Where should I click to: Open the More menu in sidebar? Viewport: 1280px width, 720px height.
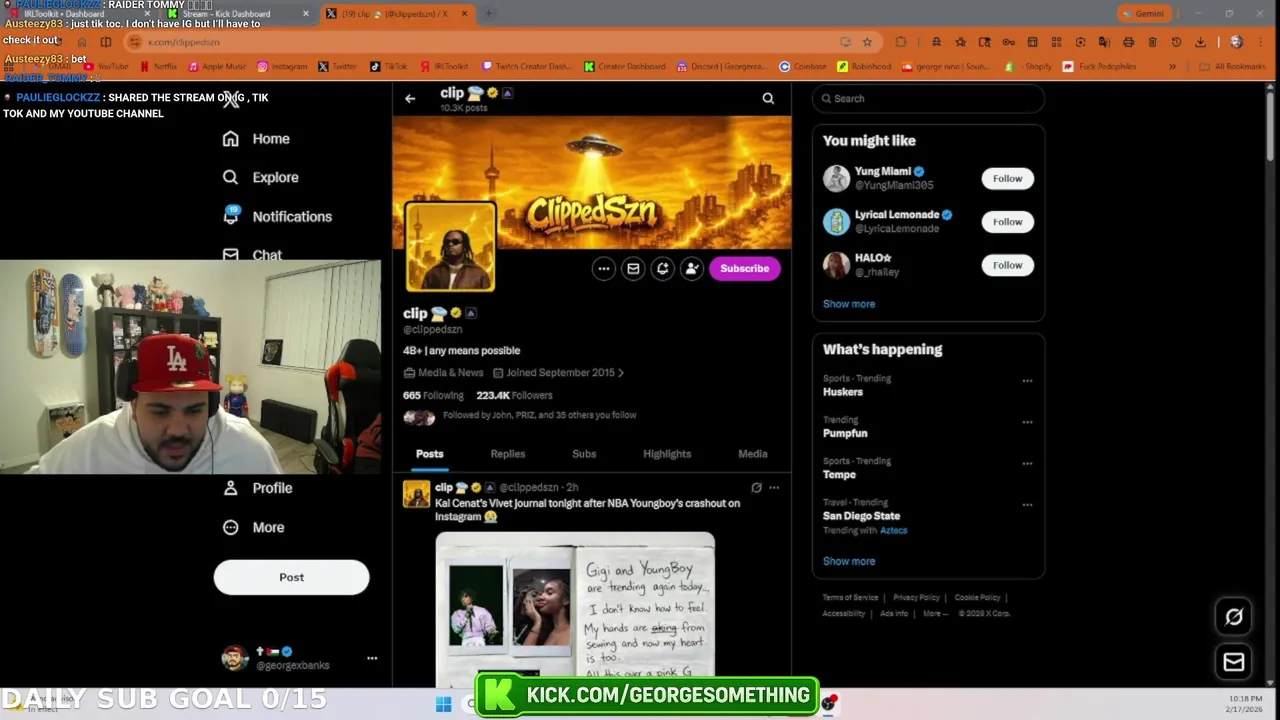click(254, 527)
